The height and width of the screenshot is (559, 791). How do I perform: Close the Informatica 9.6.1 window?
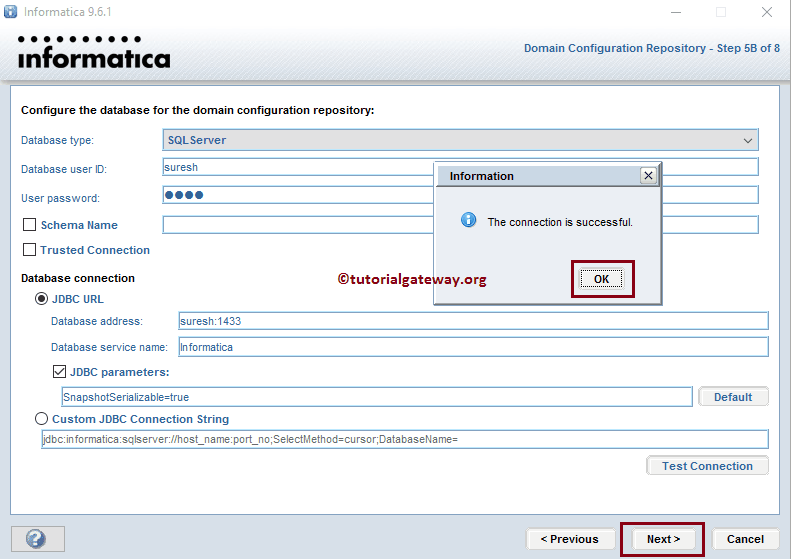(x=767, y=12)
